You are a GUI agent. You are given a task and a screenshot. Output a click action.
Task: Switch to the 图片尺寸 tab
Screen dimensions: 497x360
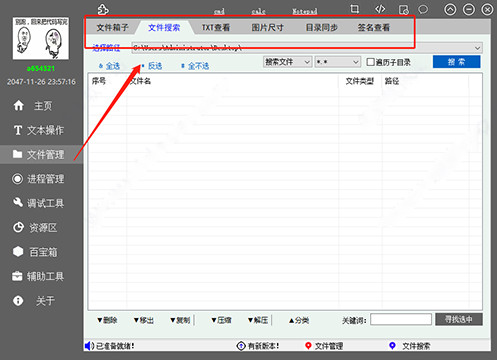[x=267, y=27]
